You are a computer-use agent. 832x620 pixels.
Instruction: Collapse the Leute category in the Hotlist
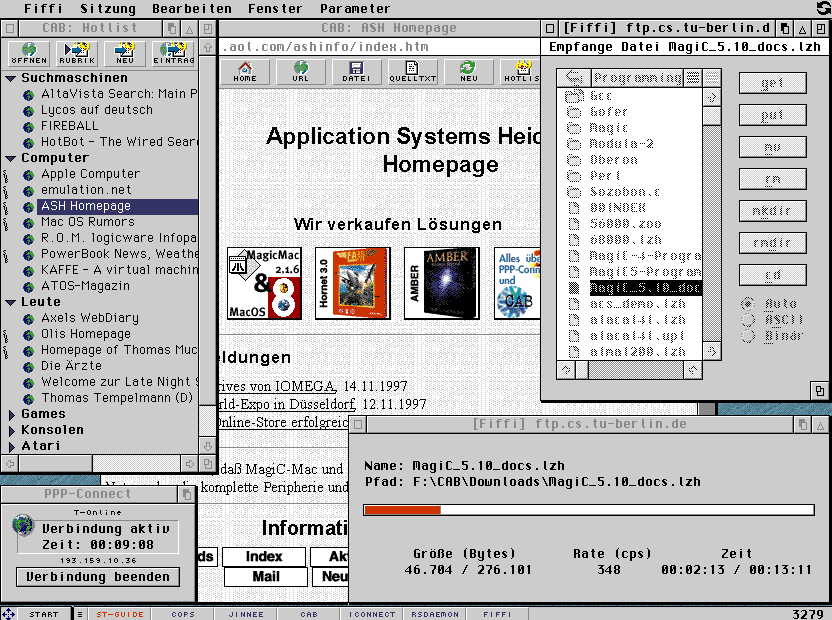(10, 302)
